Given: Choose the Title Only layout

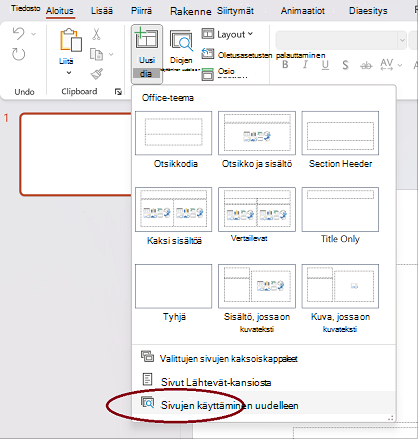Looking at the screenshot, I should click(x=340, y=209).
